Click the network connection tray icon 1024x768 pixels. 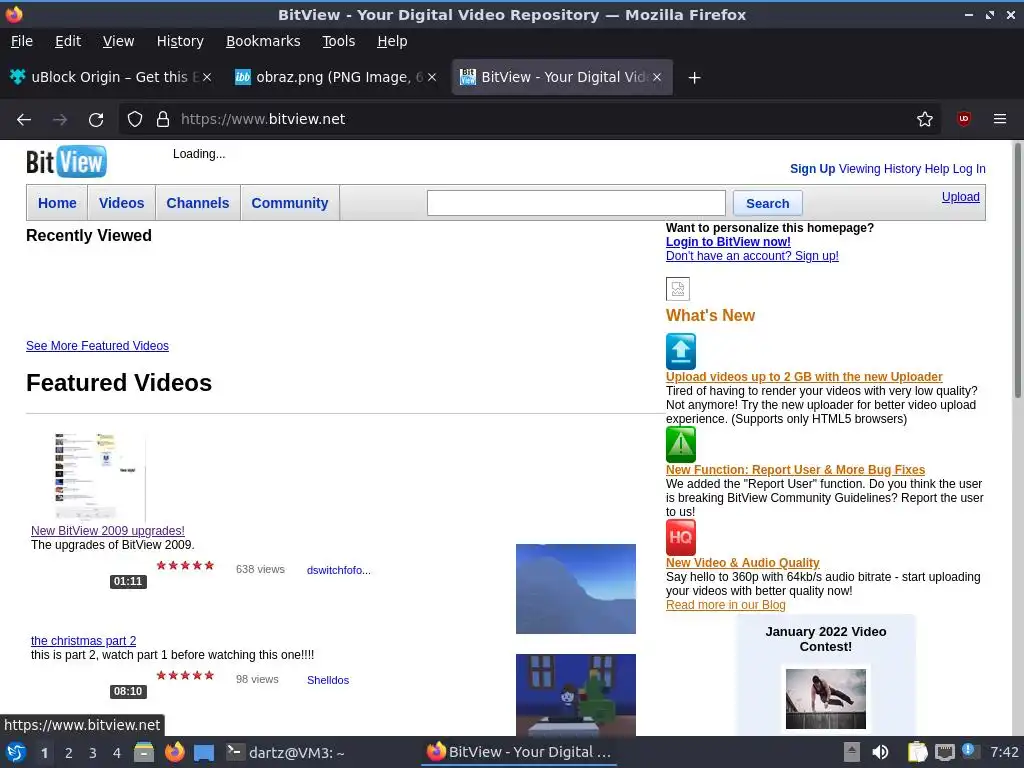click(944, 752)
